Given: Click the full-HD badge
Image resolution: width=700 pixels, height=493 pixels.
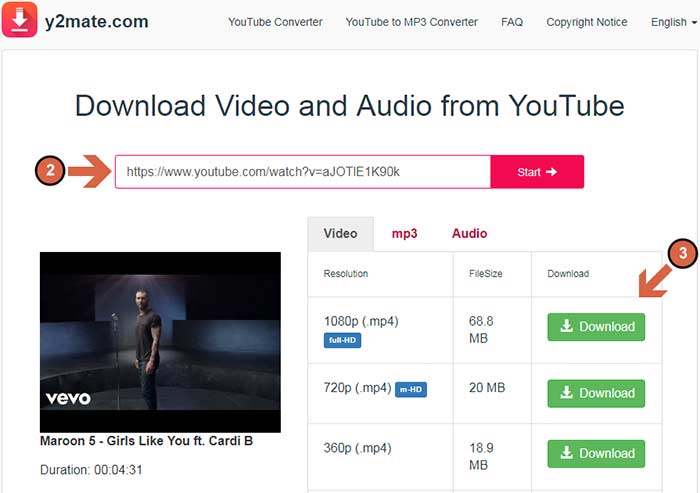Looking at the screenshot, I should point(340,340).
